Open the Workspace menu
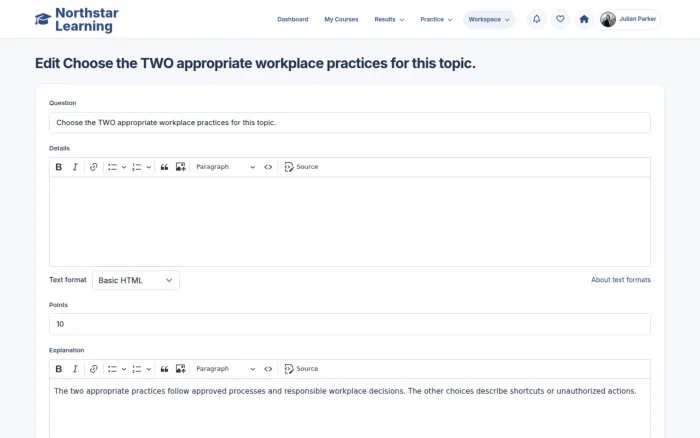The width and height of the screenshot is (700, 438). point(489,20)
